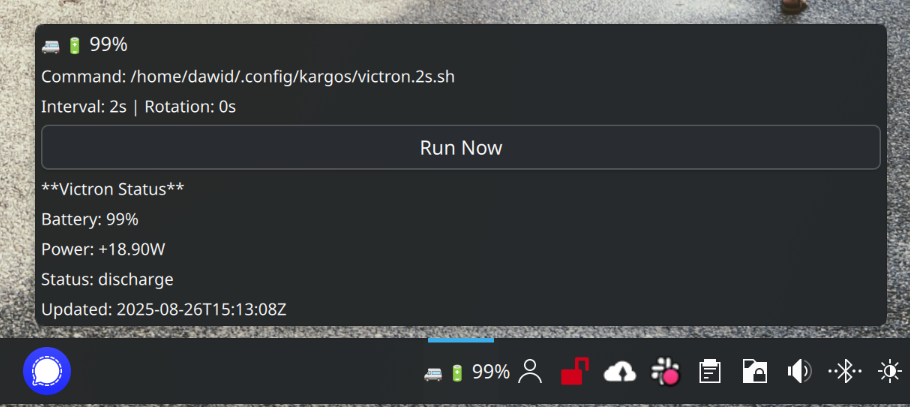The width and height of the screenshot is (910, 407).
Task: Click the van emoji in the popup header
Action: pyautogui.click(x=50, y=46)
